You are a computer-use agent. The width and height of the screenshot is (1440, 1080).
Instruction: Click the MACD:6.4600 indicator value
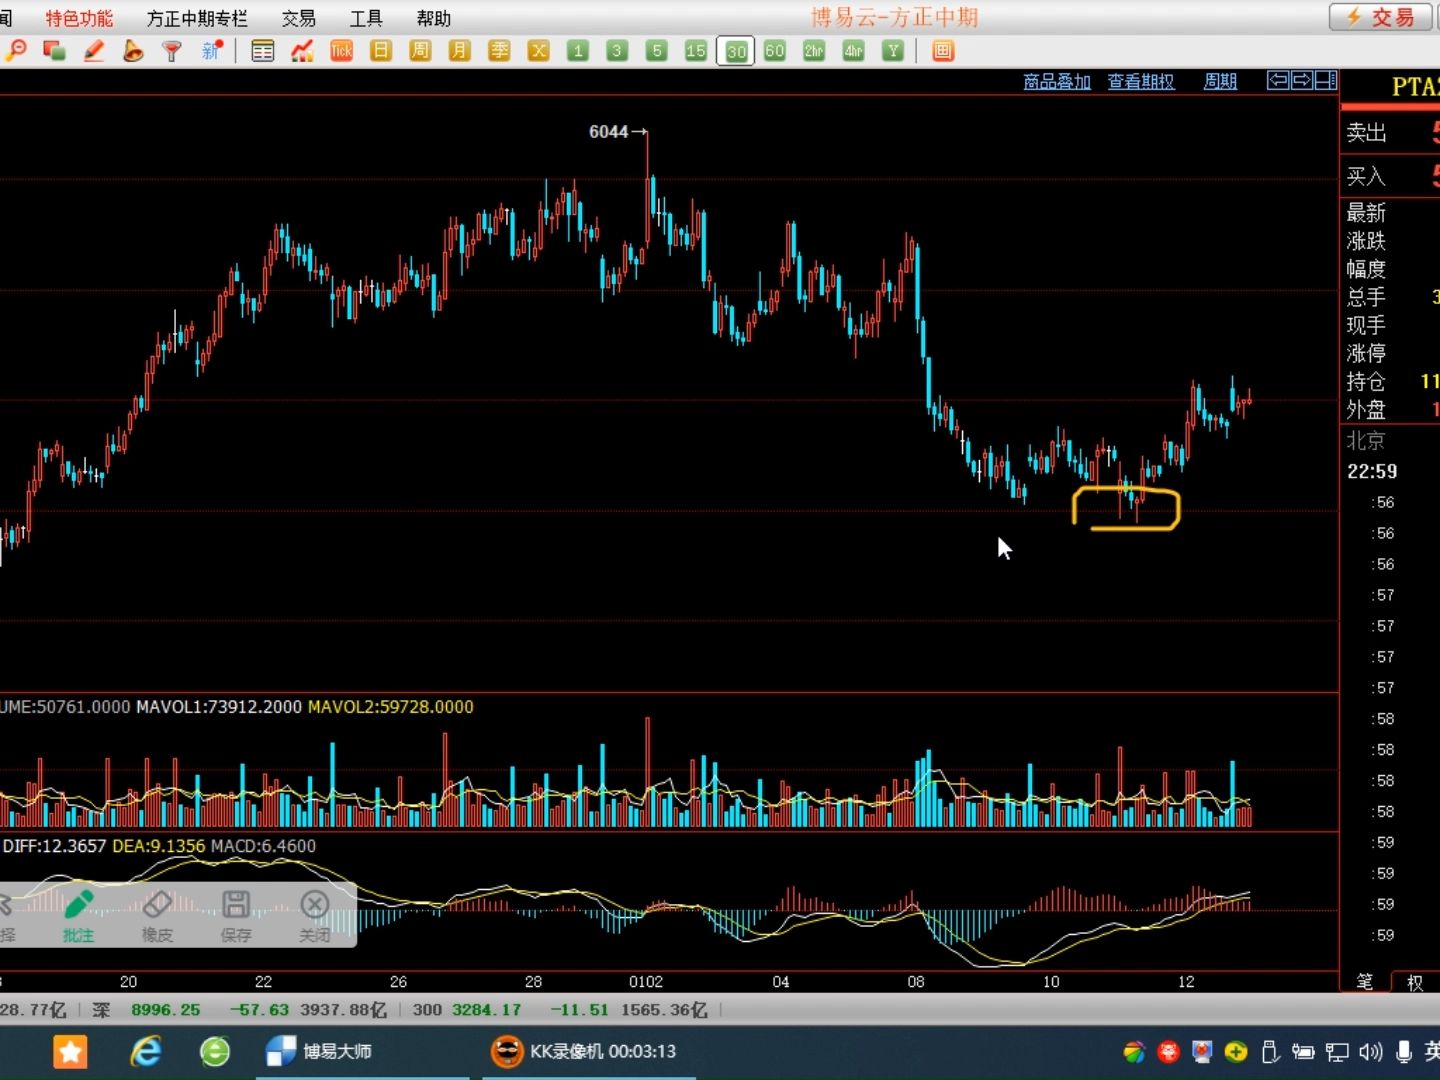click(263, 846)
